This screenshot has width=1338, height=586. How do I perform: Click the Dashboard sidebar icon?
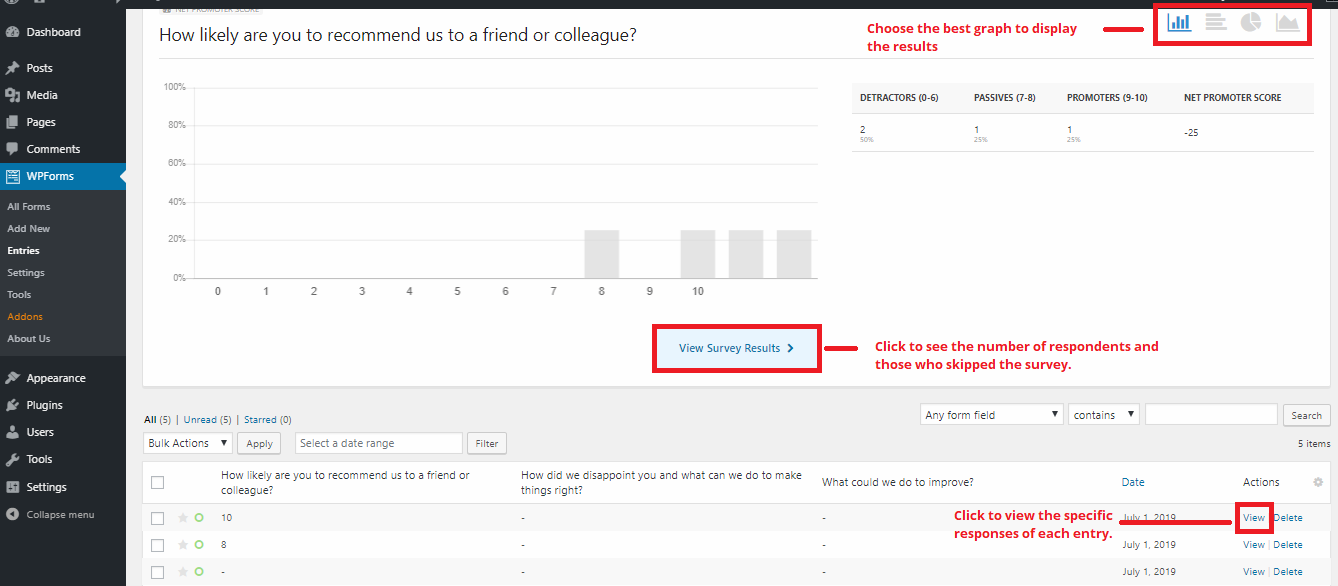click(x=12, y=32)
